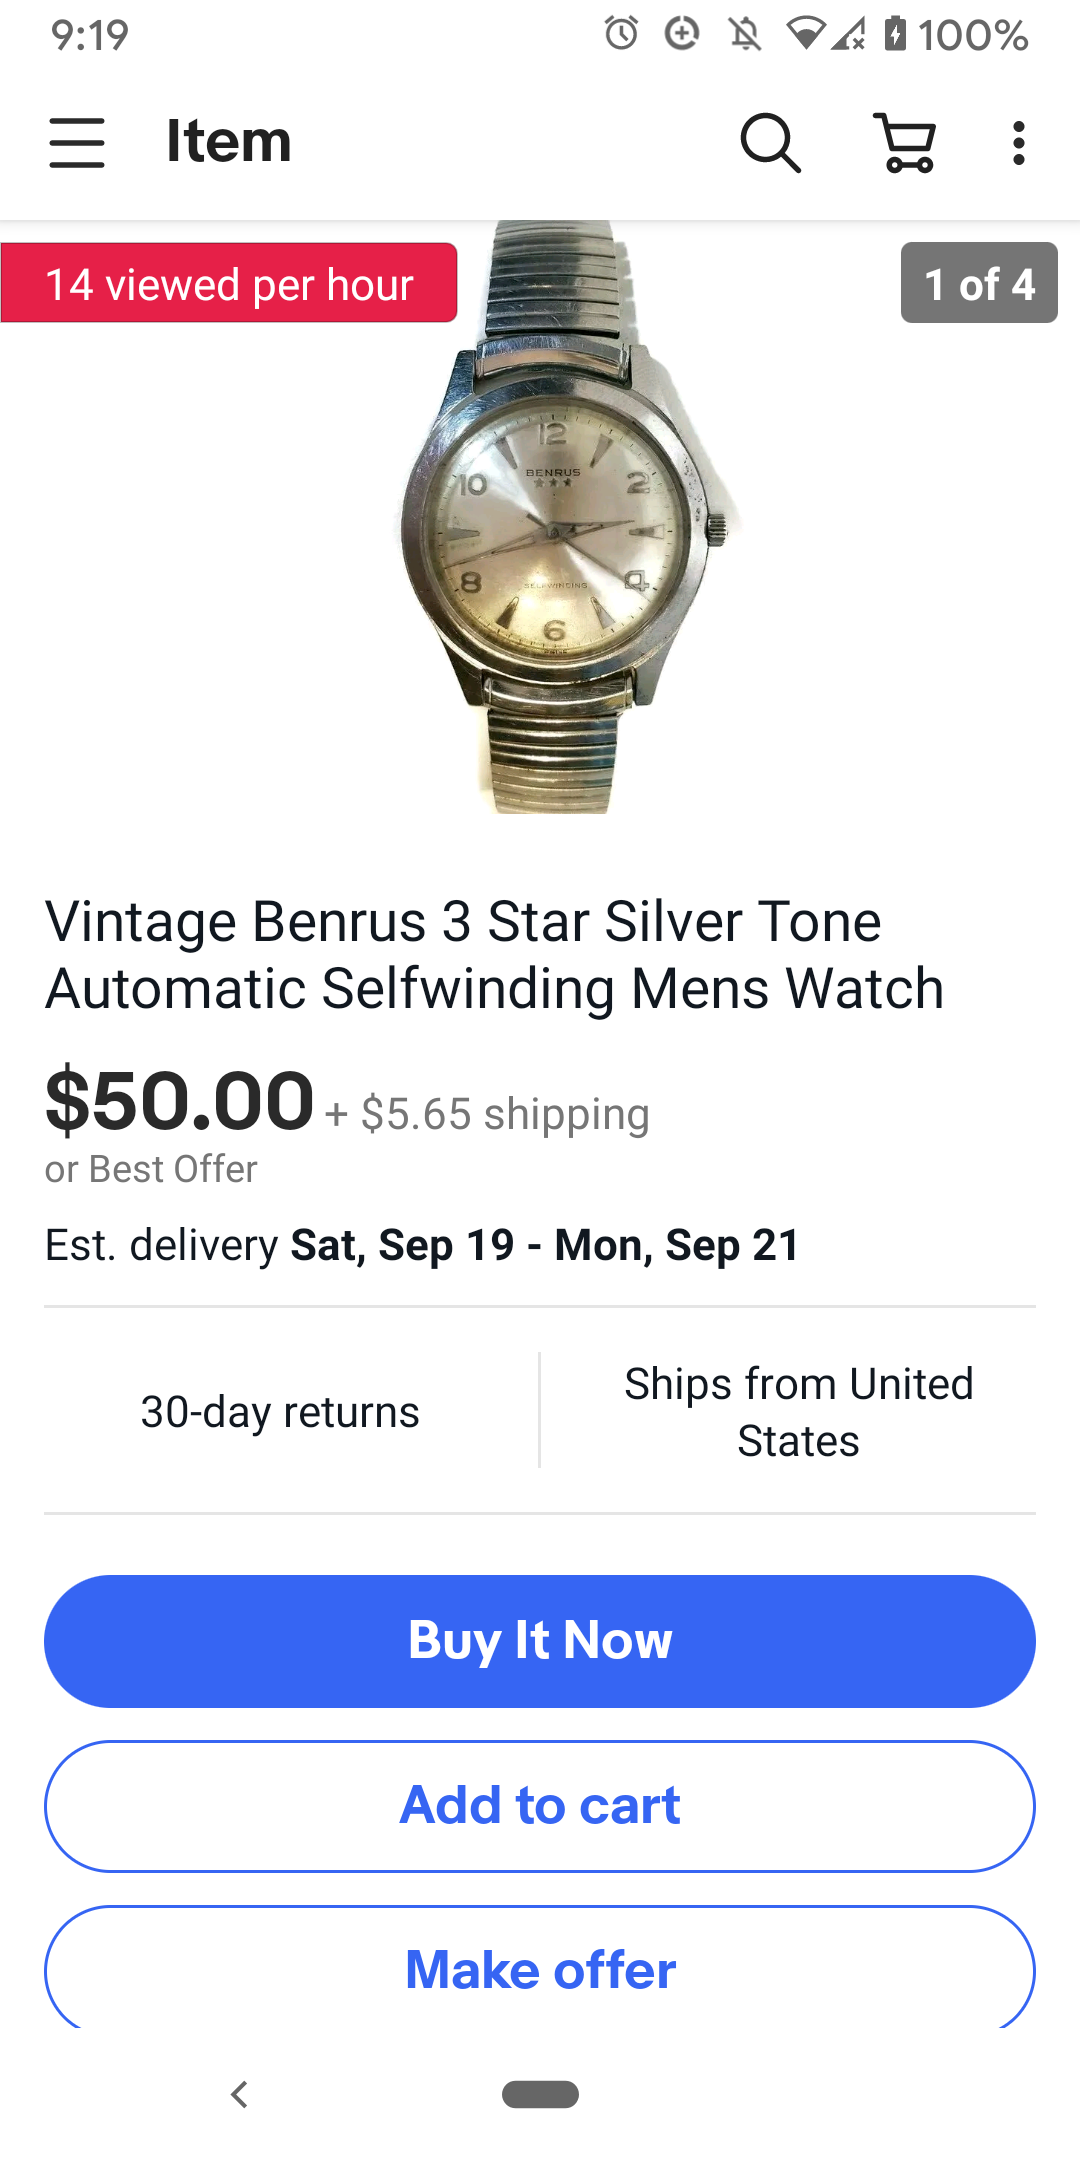Open the hamburger navigation menu
Viewport: 1080px width, 2160px height.
pyautogui.click(x=77, y=142)
